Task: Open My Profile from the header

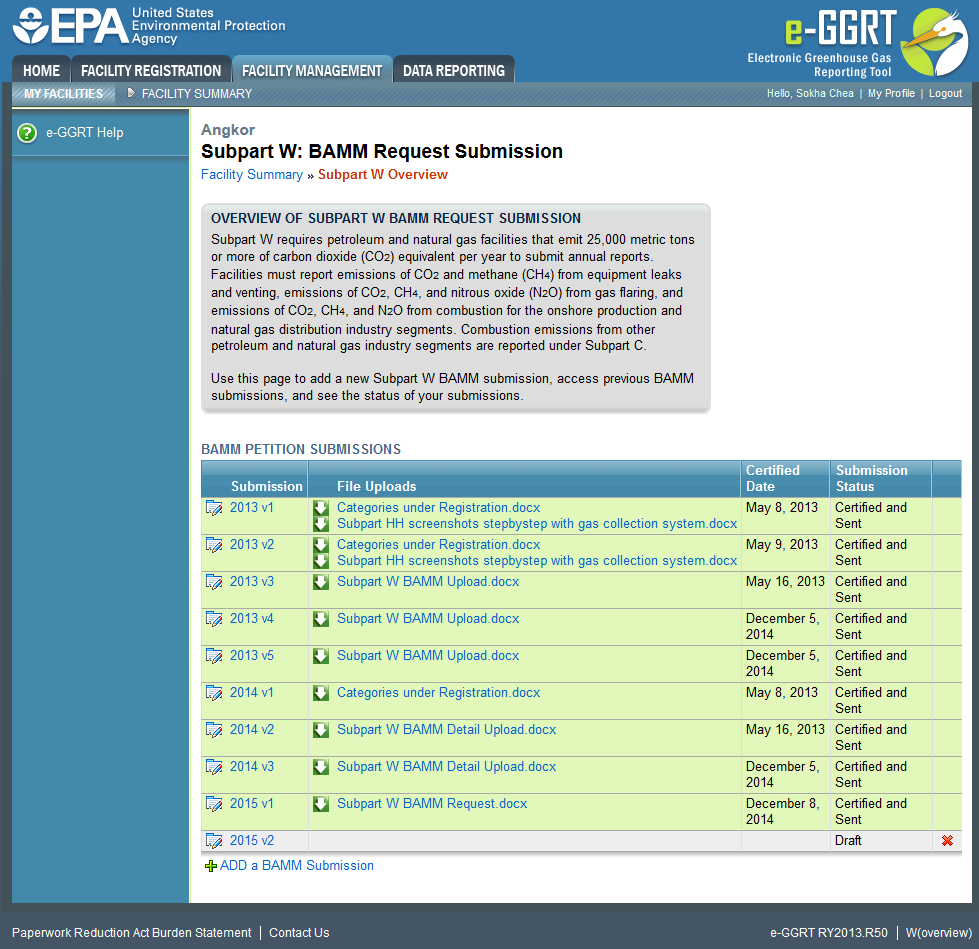Action: [891, 93]
